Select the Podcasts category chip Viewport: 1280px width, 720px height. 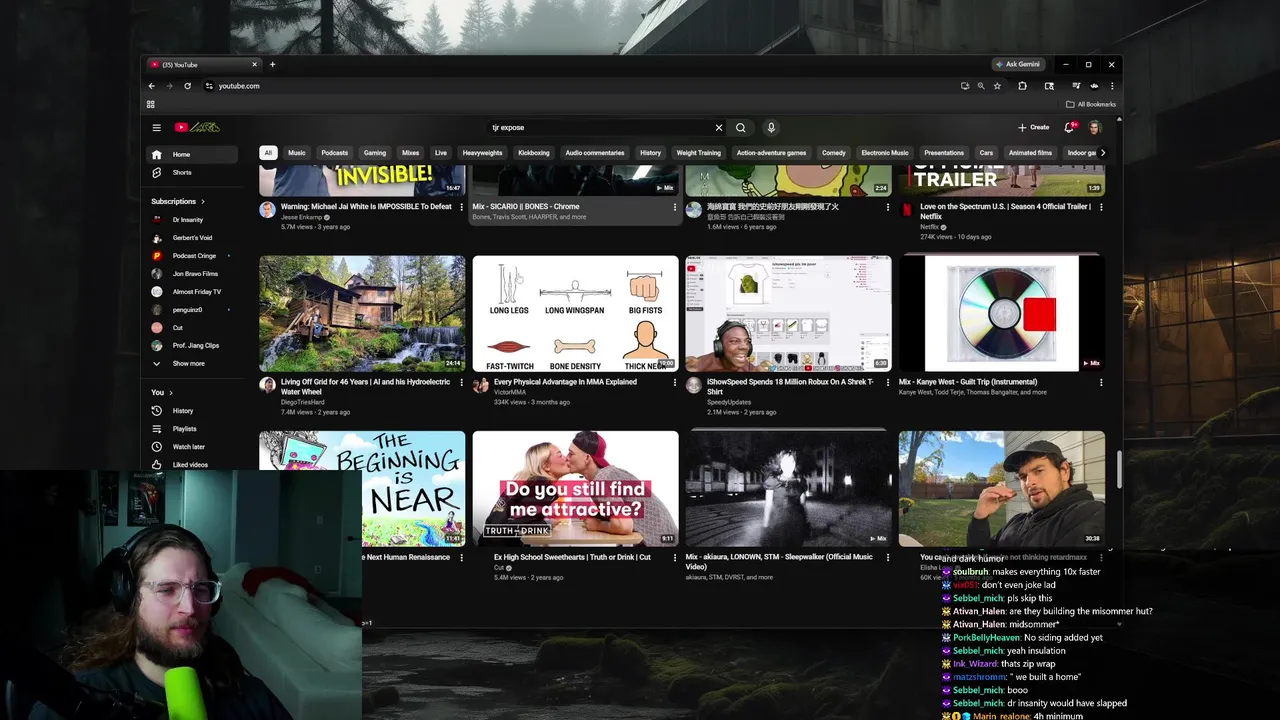[335, 153]
